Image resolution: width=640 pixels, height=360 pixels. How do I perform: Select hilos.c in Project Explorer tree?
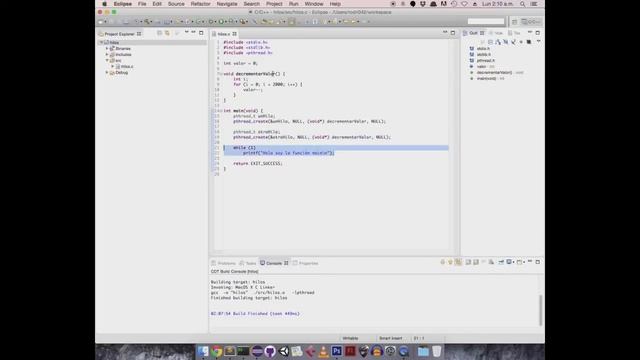tap(127, 67)
